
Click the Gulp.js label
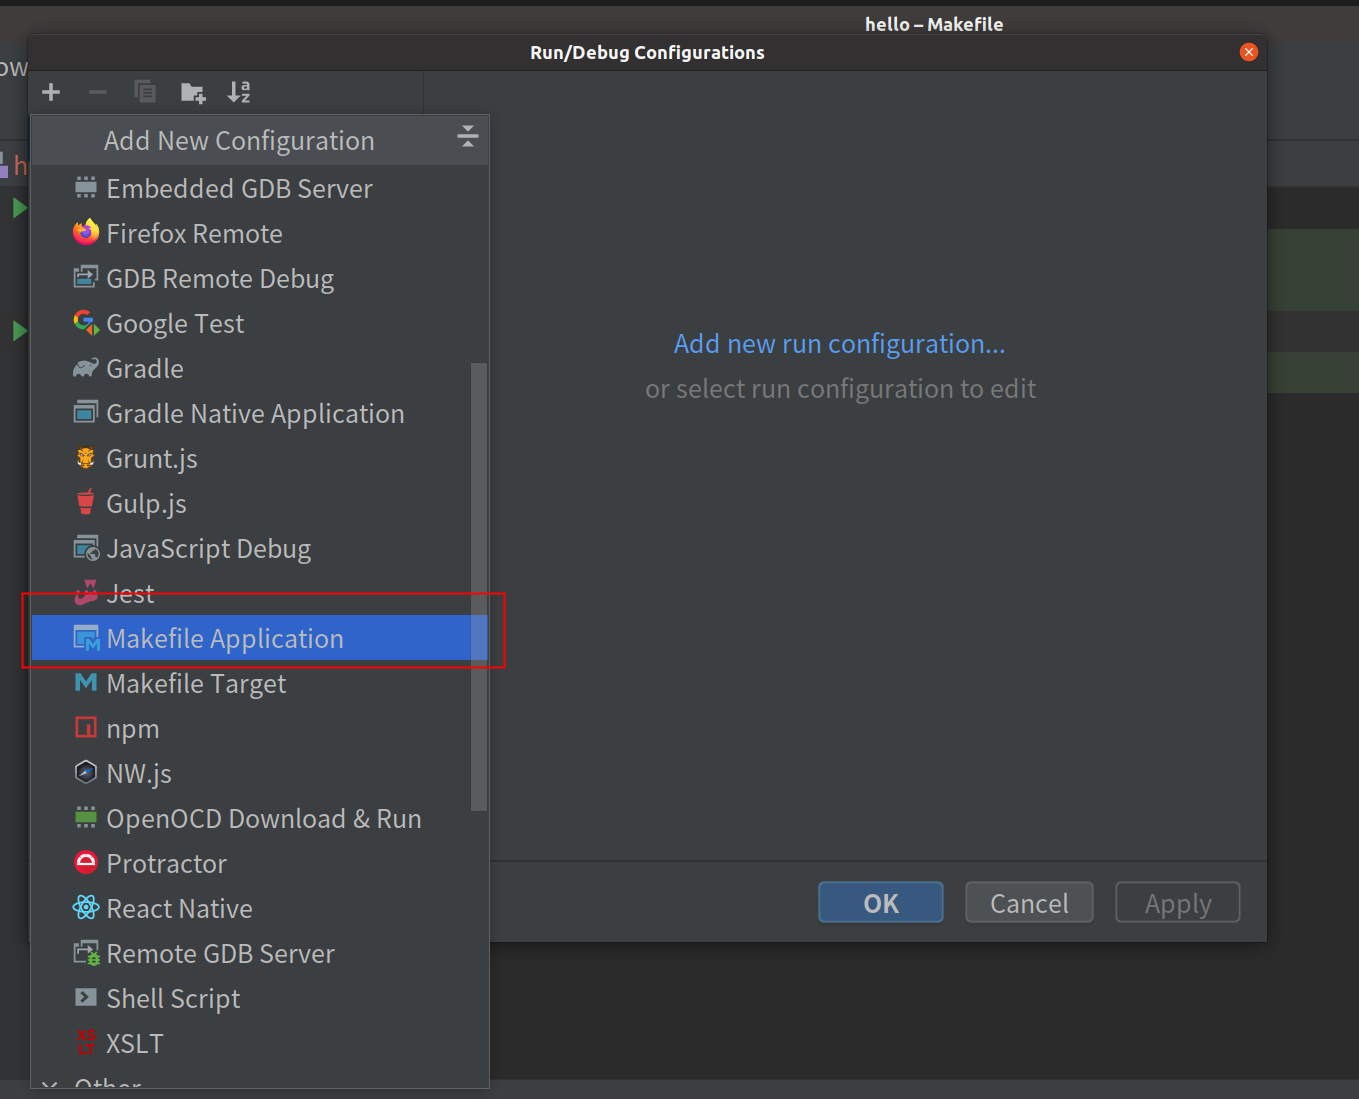pyautogui.click(x=147, y=504)
